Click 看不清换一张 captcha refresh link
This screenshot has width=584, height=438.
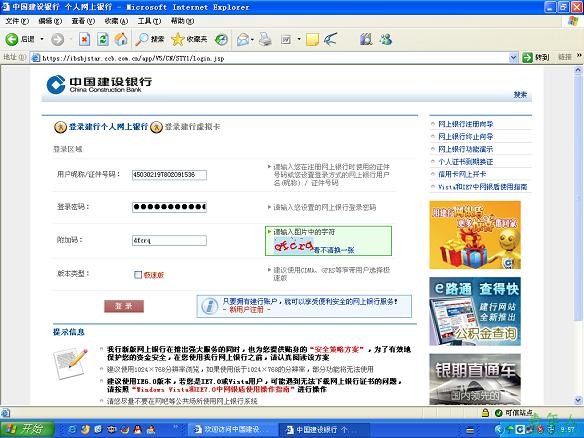coord(334,250)
